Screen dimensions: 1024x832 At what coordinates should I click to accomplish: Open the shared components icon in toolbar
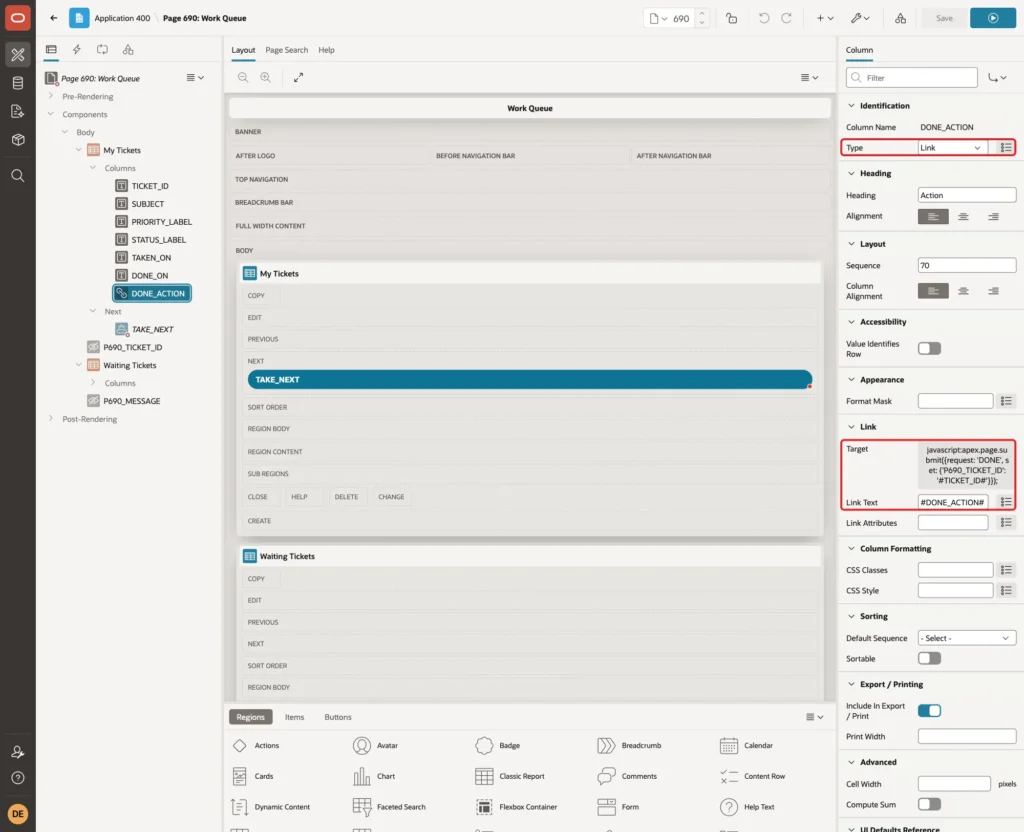pyautogui.click(x=901, y=18)
